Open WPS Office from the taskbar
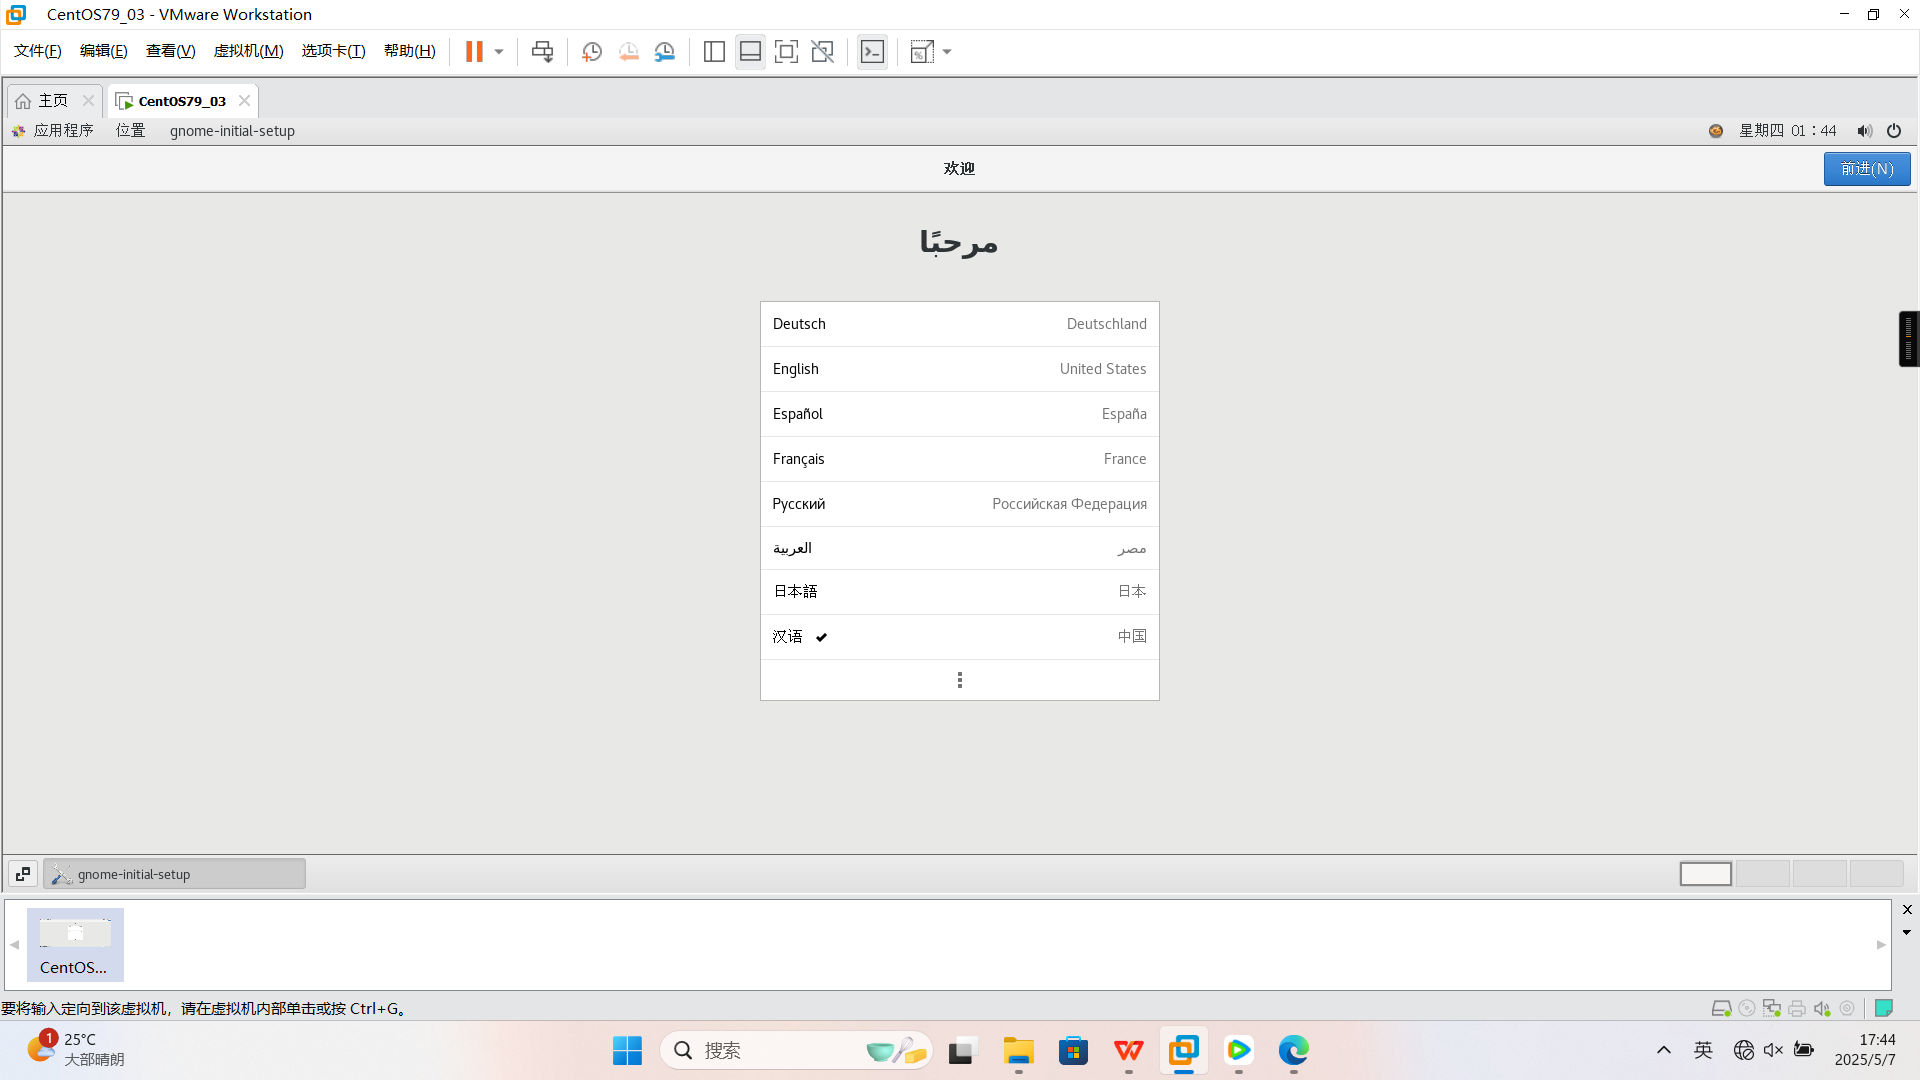This screenshot has width=1920, height=1080. 1129,1050
